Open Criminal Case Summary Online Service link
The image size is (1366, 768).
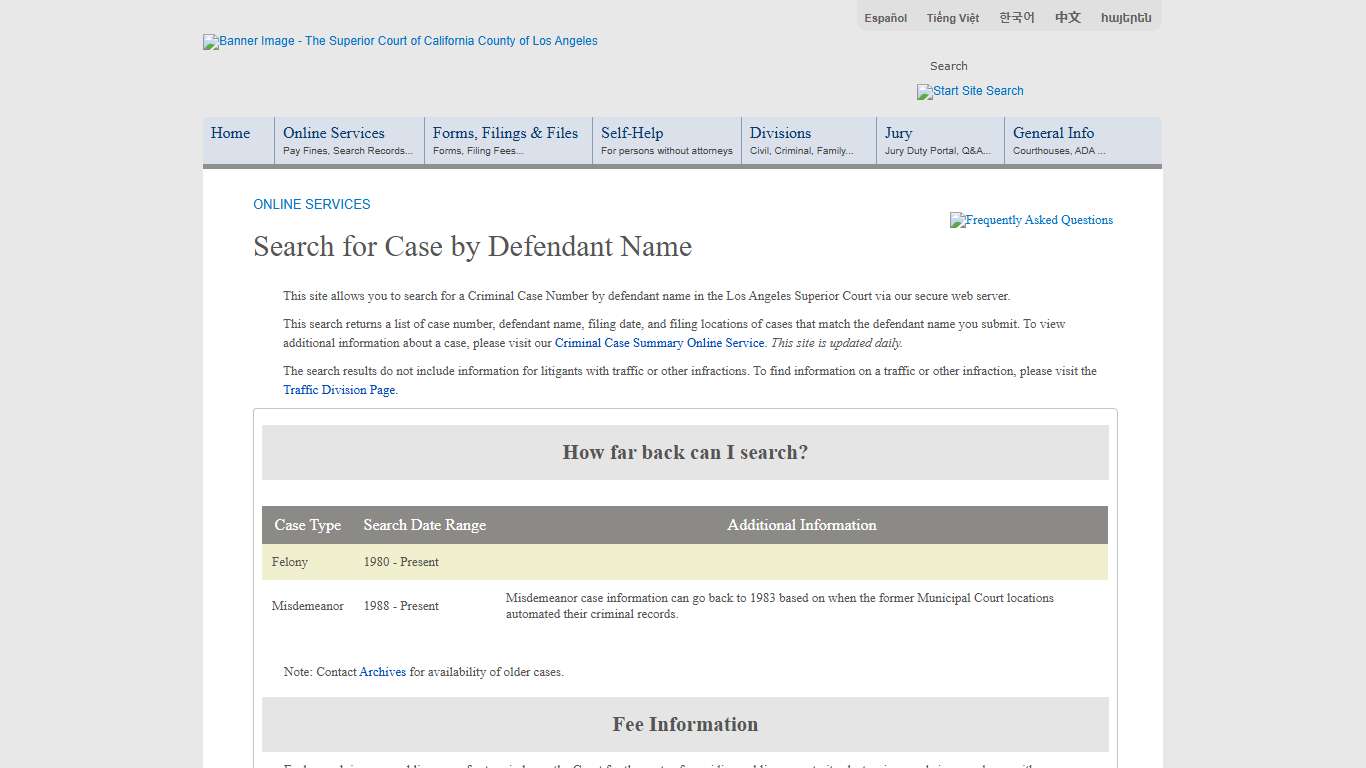pyautogui.click(x=659, y=343)
